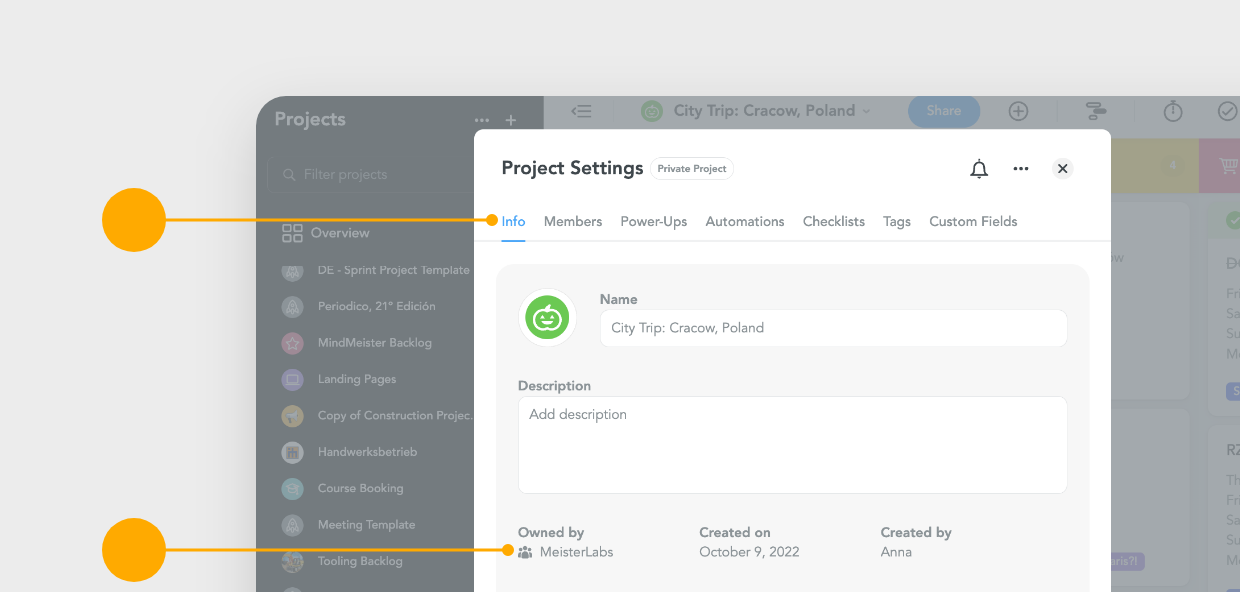The height and width of the screenshot is (592, 1240).
Task: Go to the Automations tab
Action: click(745, 221)
